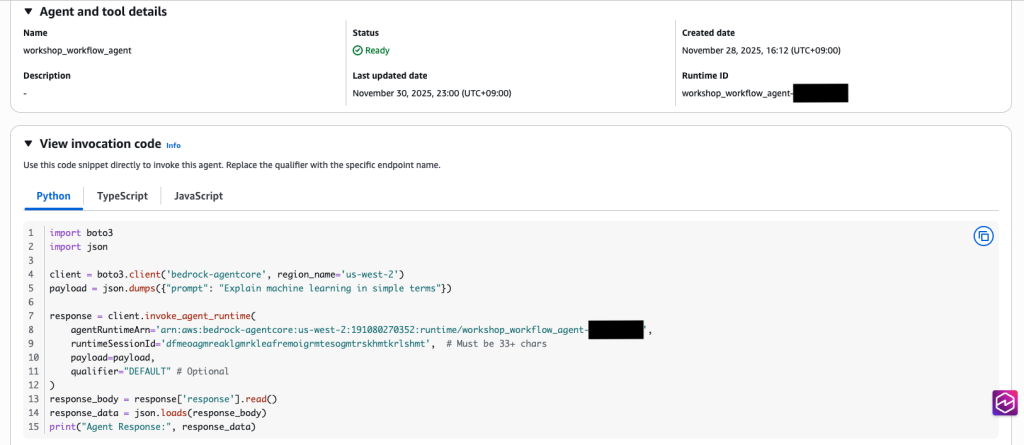Click the Last updated date value
The width and height of the screenshot is (1024, 445).
[x=431, y=94]
